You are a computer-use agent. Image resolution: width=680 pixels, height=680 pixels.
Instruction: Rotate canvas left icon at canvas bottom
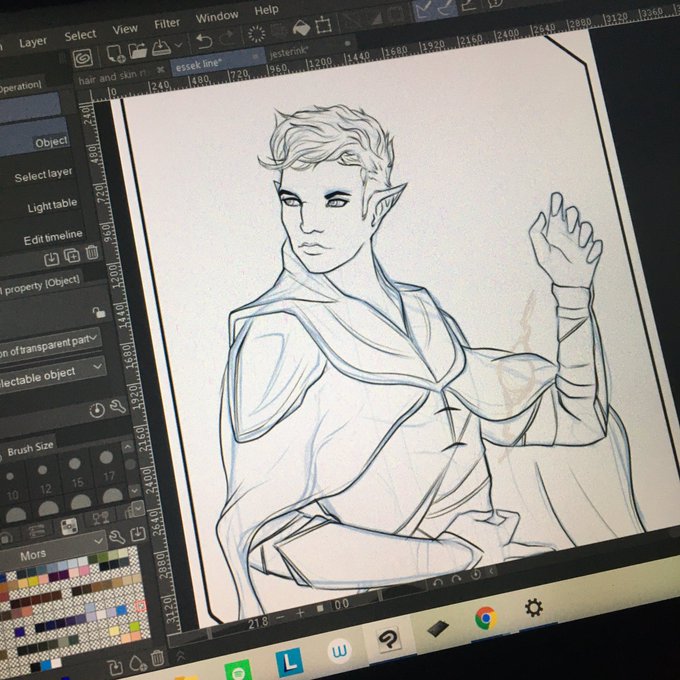click(x=438, y=583)
